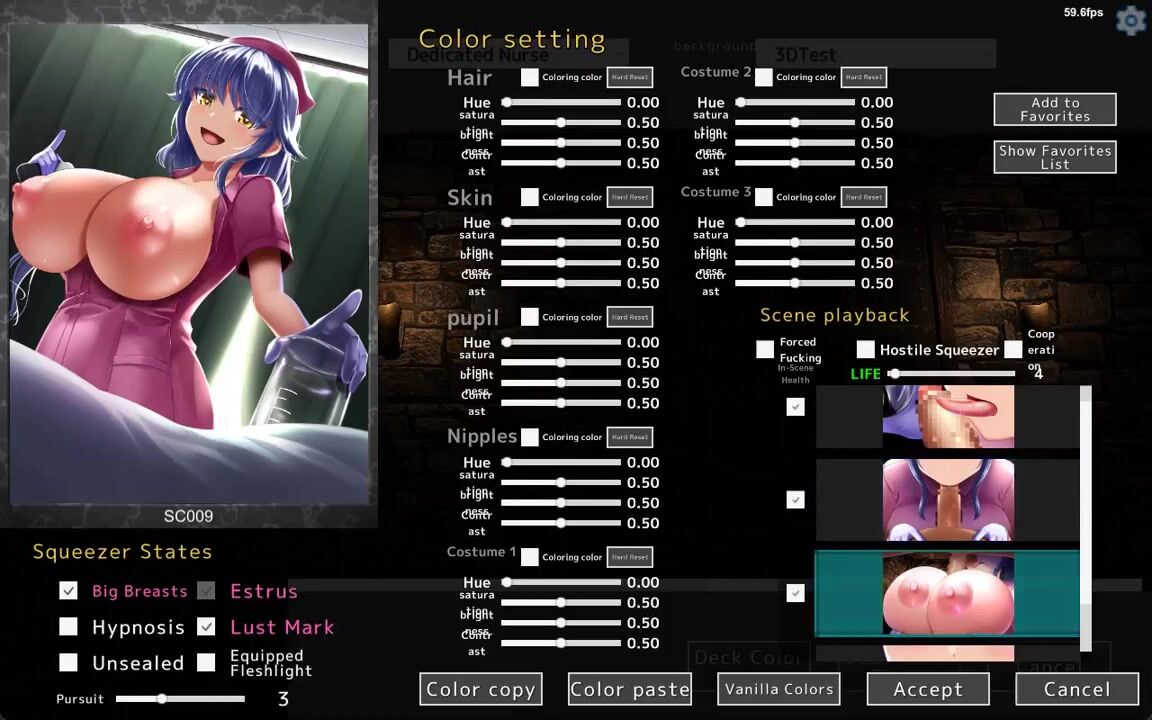Enable Skin coloring color checkbox

click(530, 197)
